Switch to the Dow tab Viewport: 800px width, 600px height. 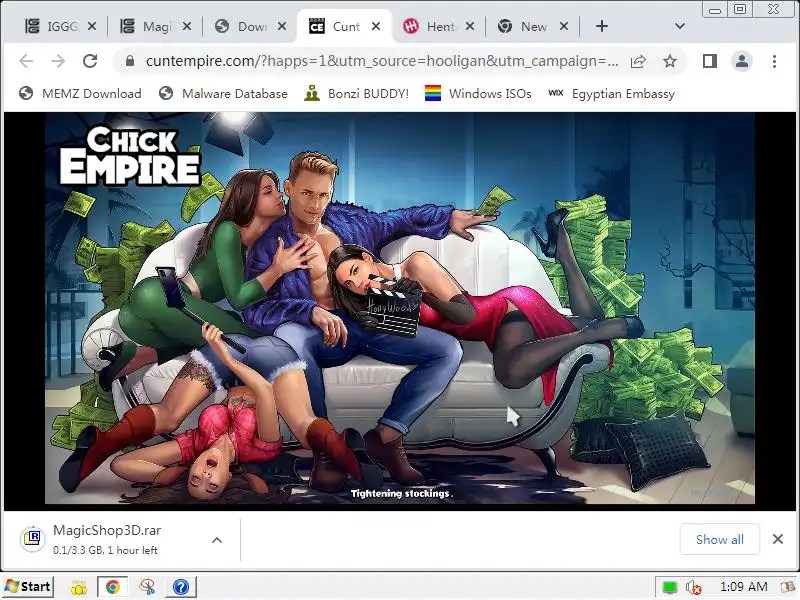(241, 26)
